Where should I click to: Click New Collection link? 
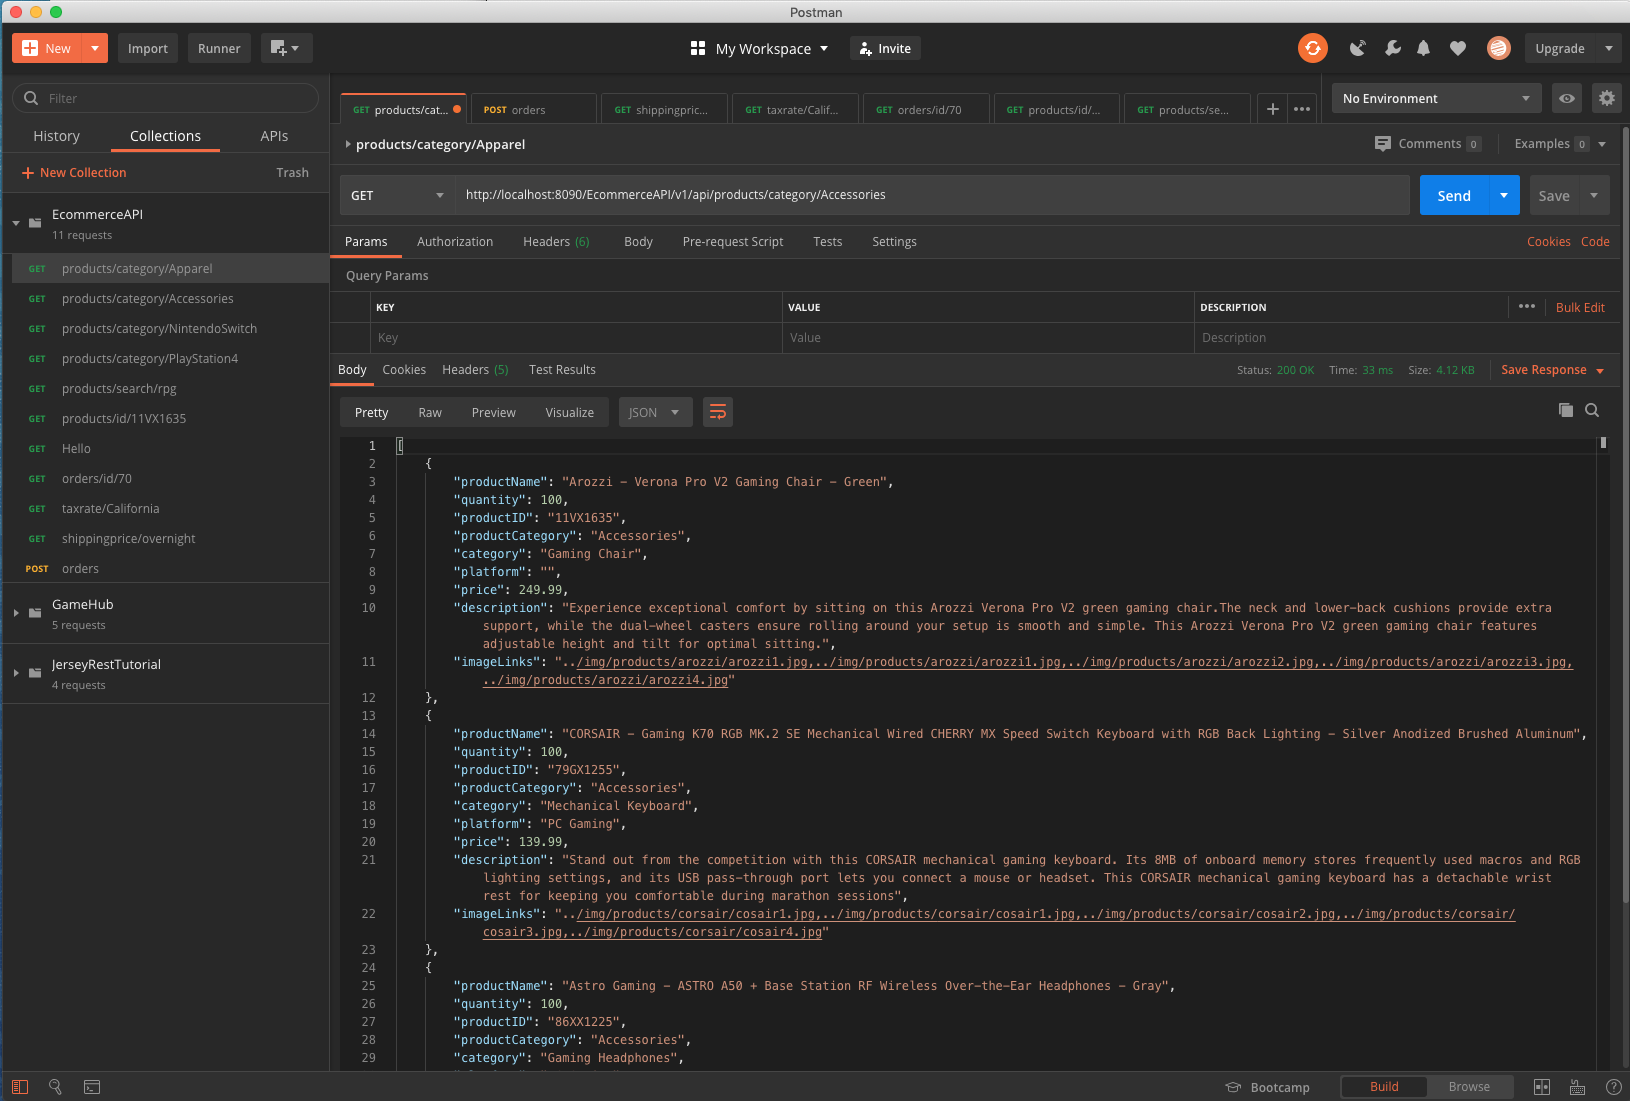[x=74, y=173]
